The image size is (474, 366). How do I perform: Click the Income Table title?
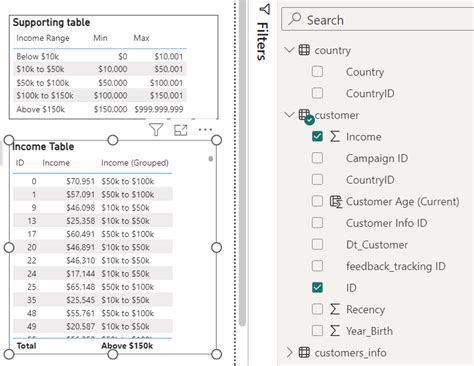click(43, 146)
